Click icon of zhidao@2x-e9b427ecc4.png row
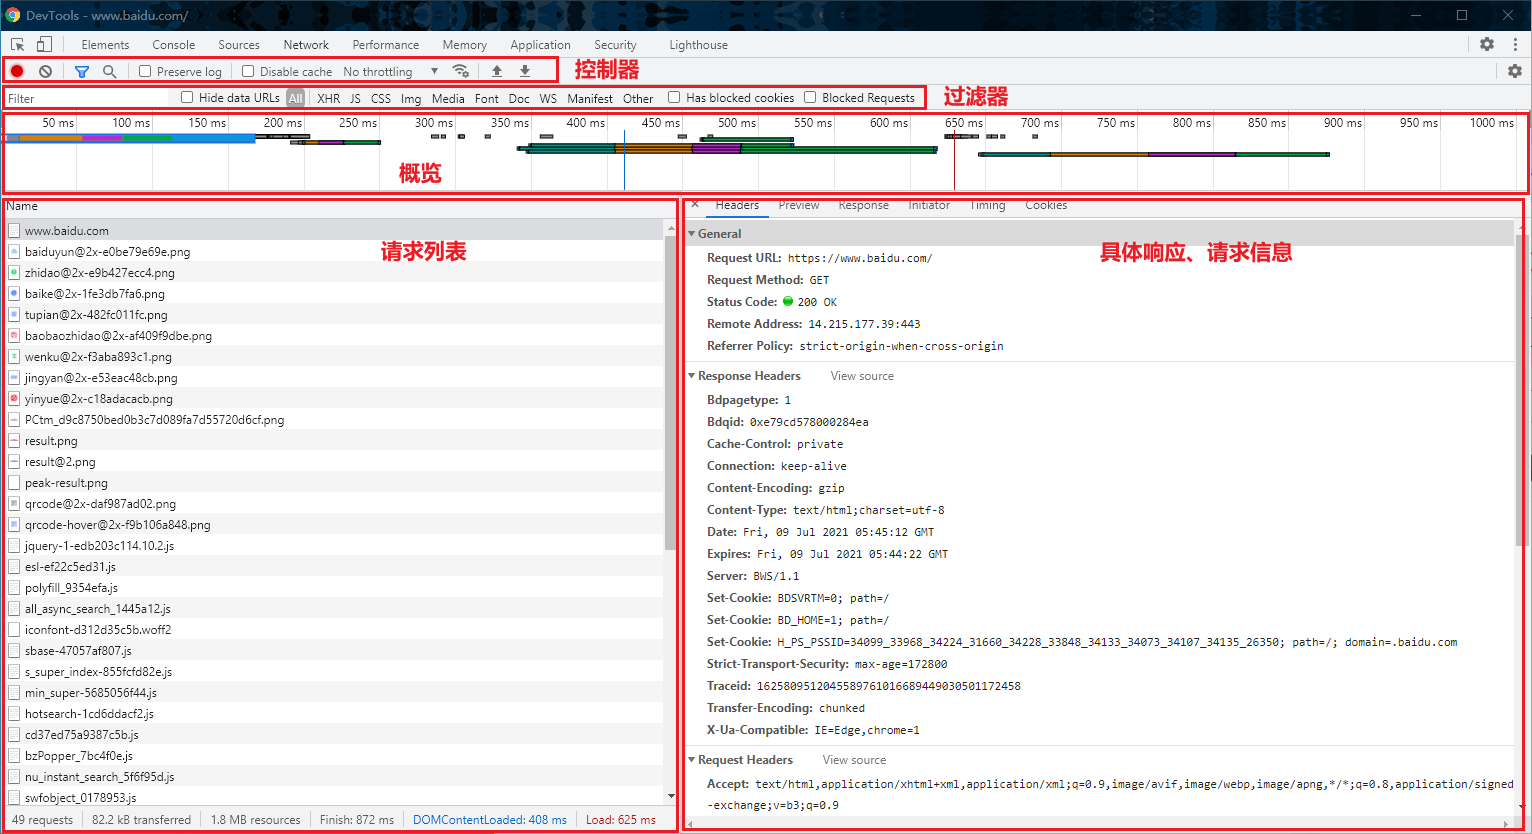This screenshot has width=1532, height=834. click(14, 273)
